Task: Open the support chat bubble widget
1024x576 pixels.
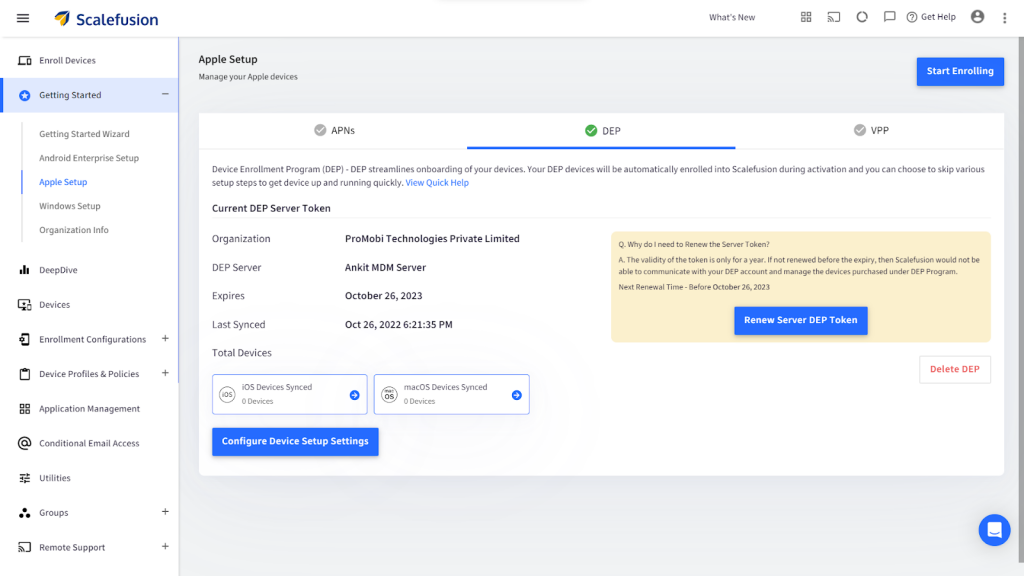Action: (x=994, y=530)
